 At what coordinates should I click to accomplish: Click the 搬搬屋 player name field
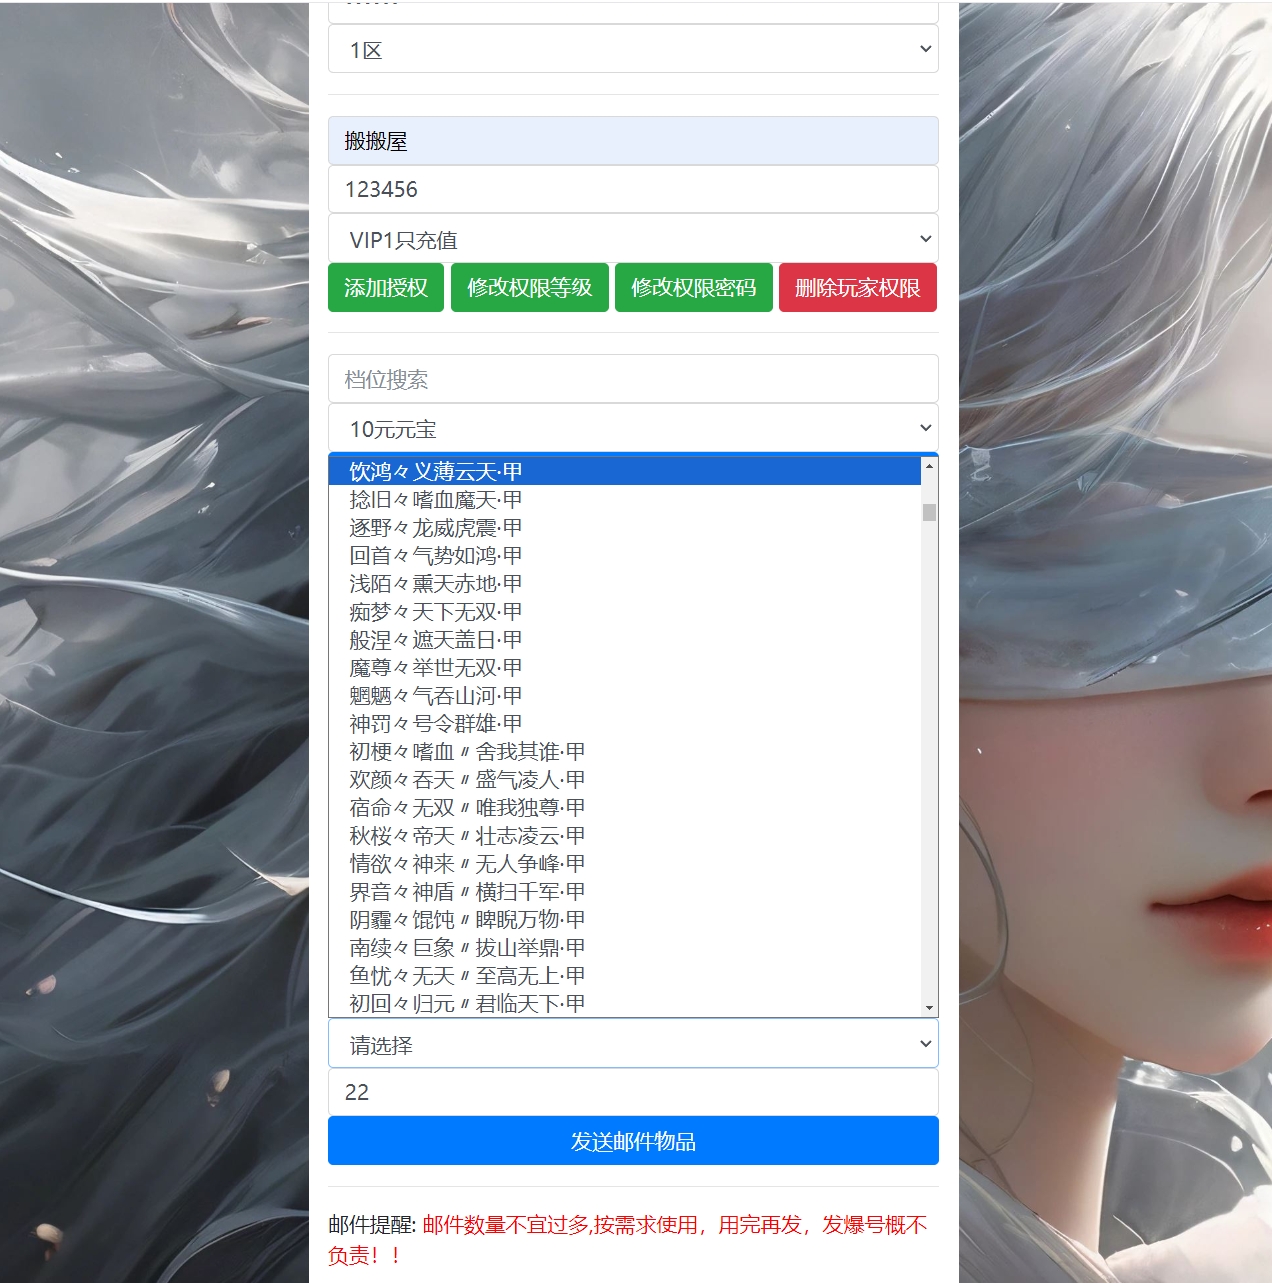[x=632, y=141]
